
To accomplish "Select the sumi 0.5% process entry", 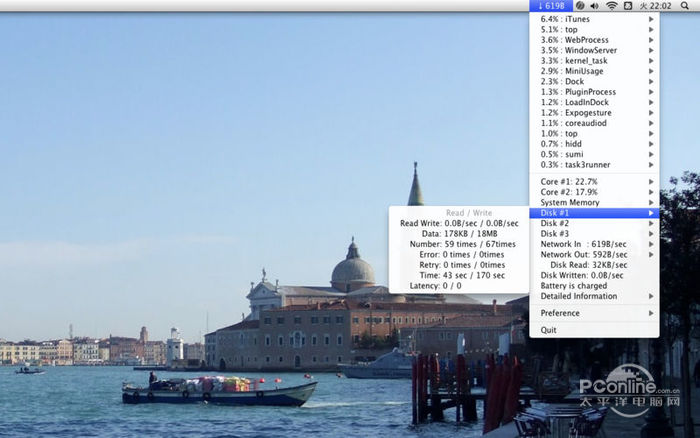I will click(x=594, y=154).
